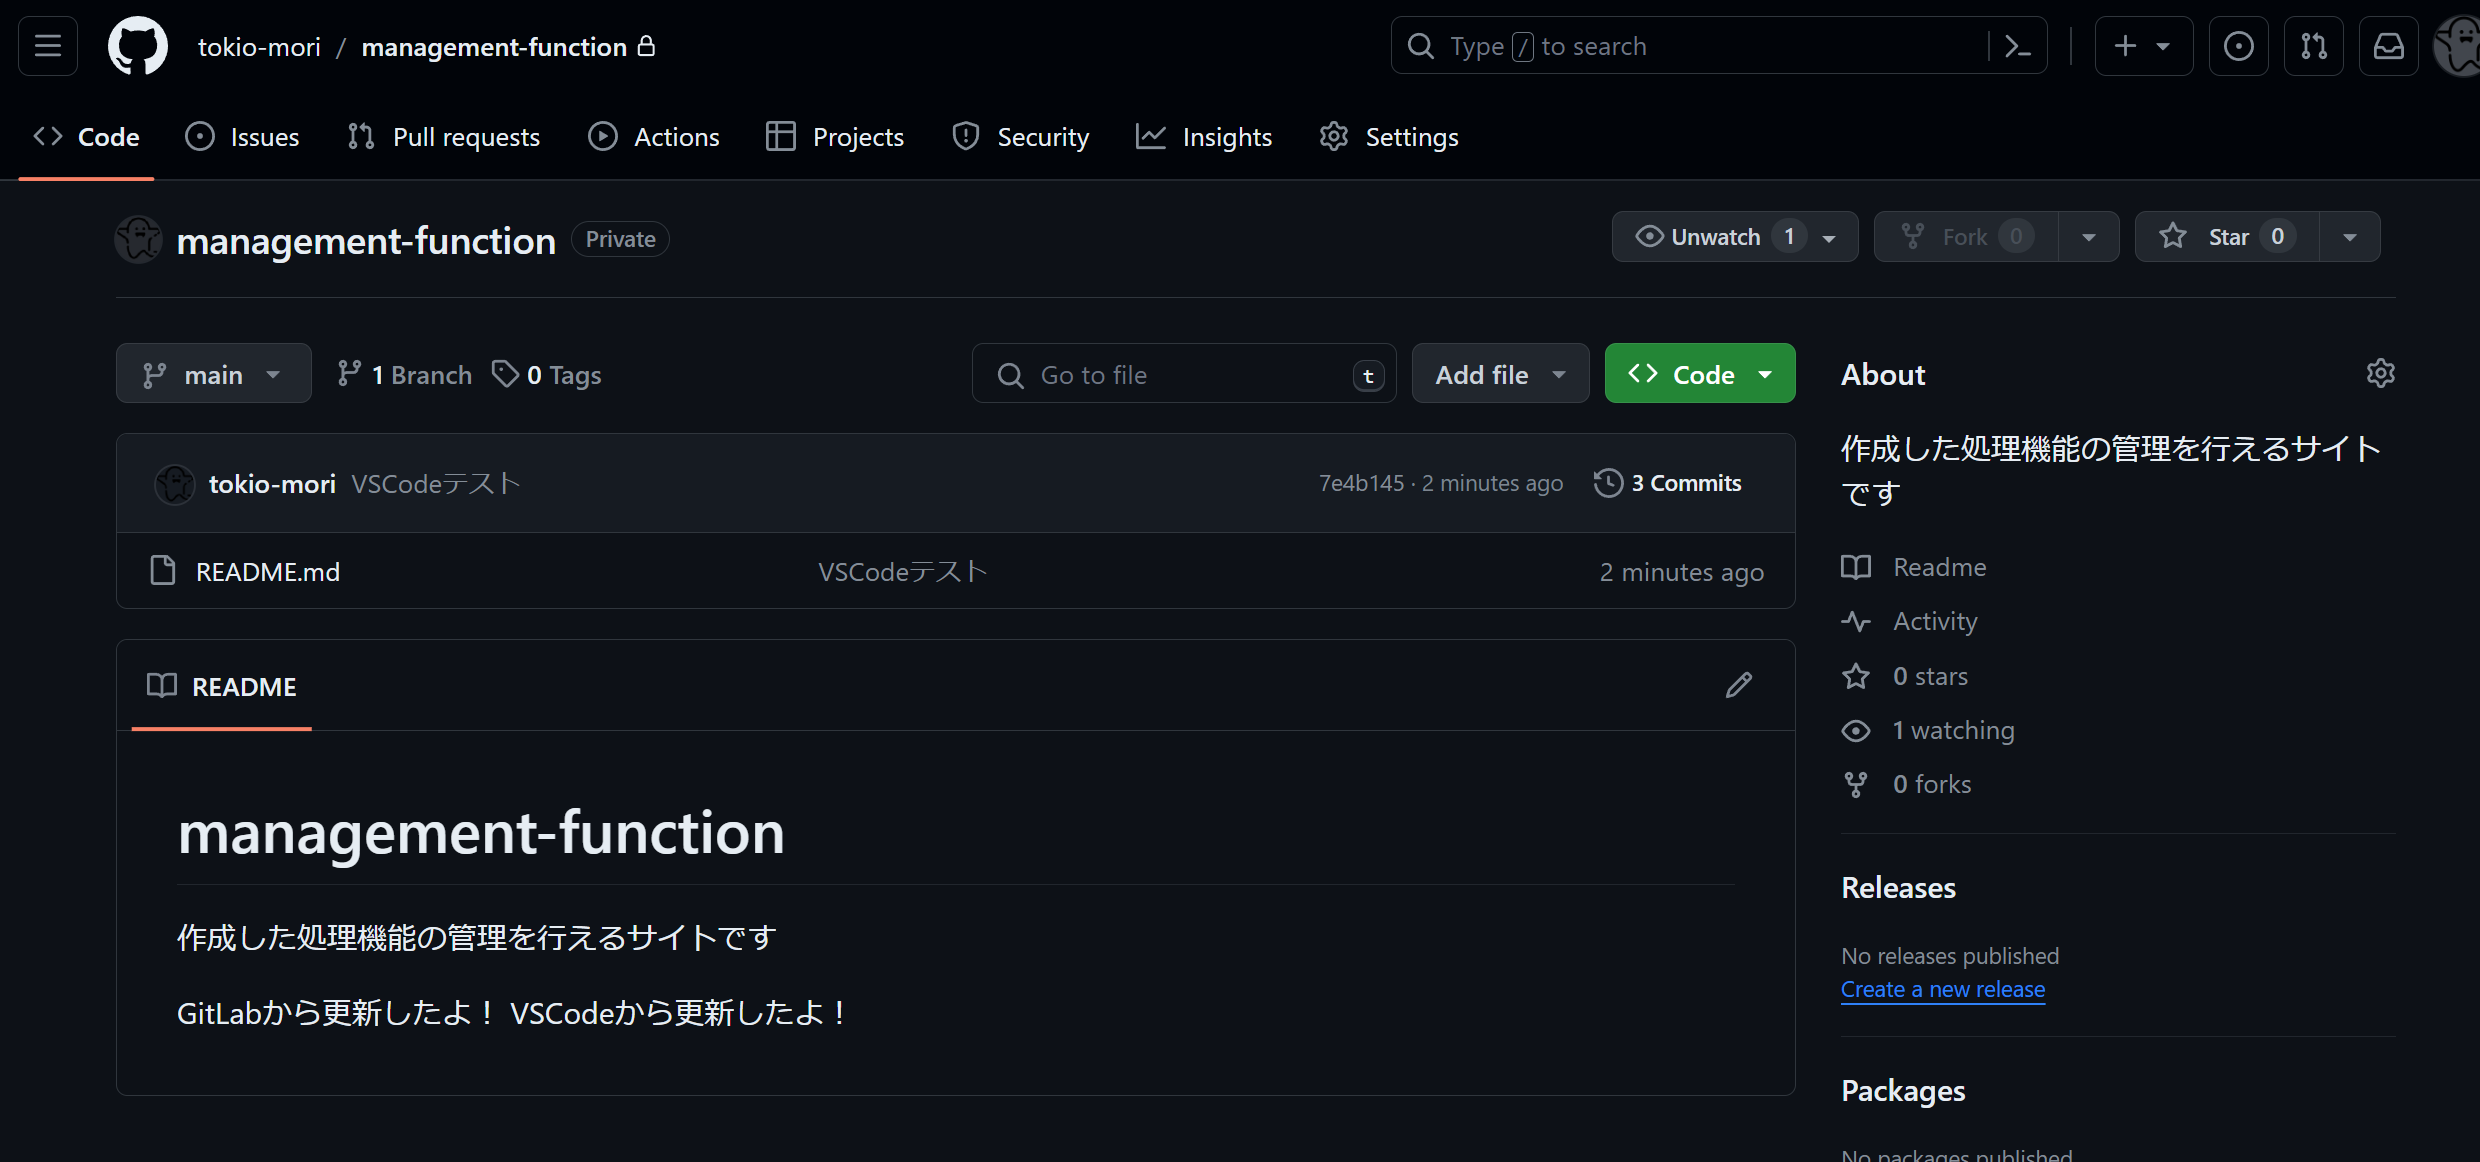Open the notifications inbox
The width and height of the screenshot is (2480, 1162).
(2389, 45)
